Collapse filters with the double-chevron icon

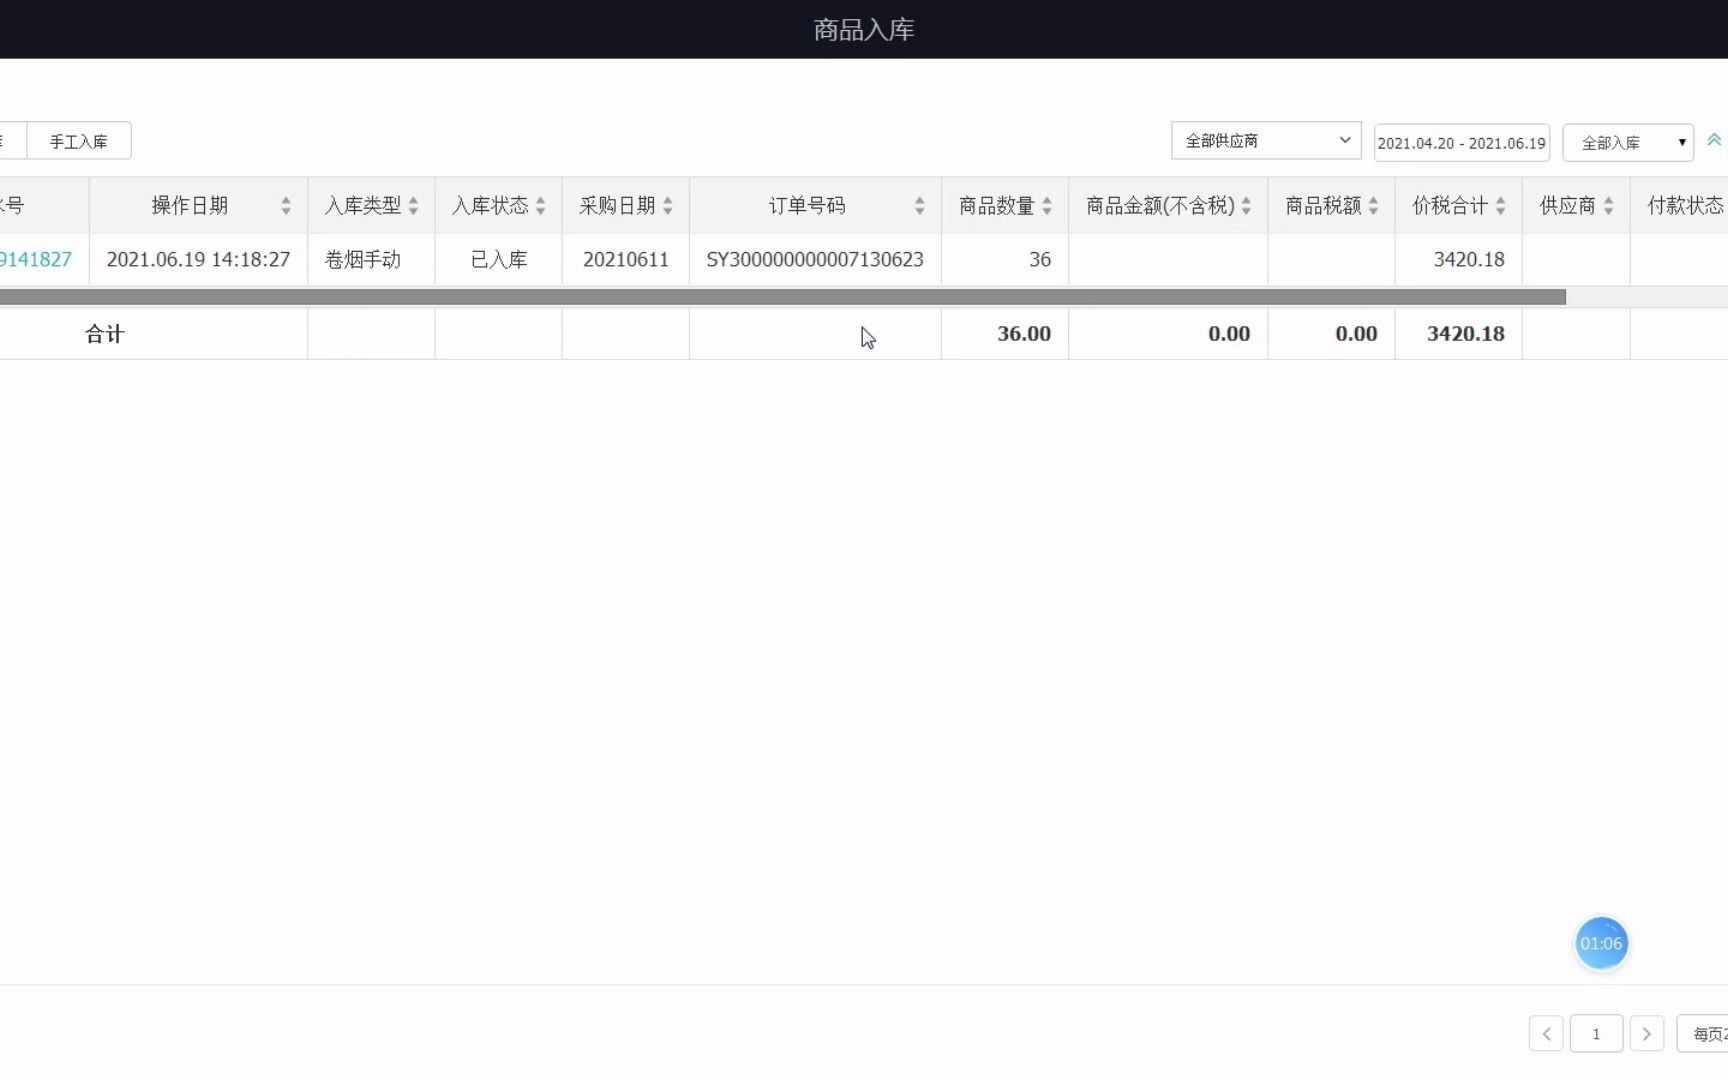point(1714,141)
